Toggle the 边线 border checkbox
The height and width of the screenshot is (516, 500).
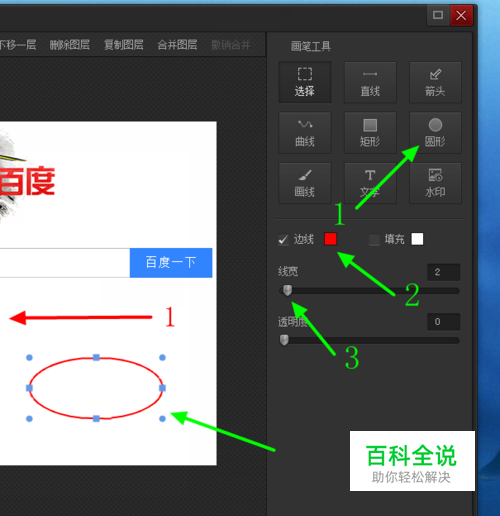click(283, 239)
